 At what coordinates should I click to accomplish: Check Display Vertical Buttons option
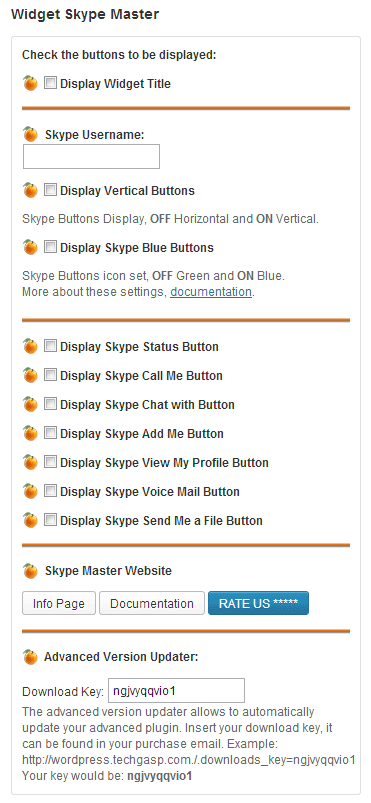pyautogui.click(x=50, y=190)
